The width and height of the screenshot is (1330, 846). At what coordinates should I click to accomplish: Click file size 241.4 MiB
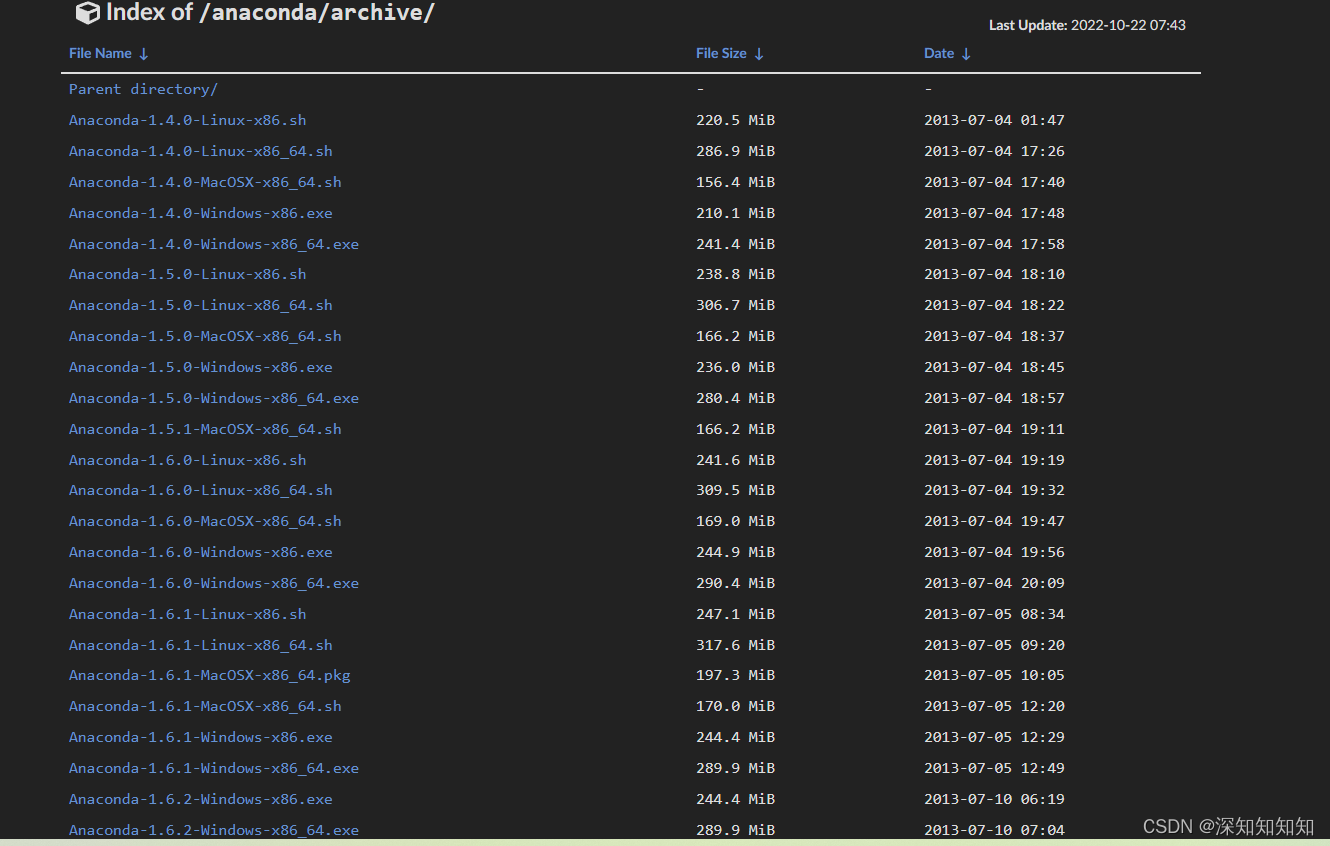point(735,244)
